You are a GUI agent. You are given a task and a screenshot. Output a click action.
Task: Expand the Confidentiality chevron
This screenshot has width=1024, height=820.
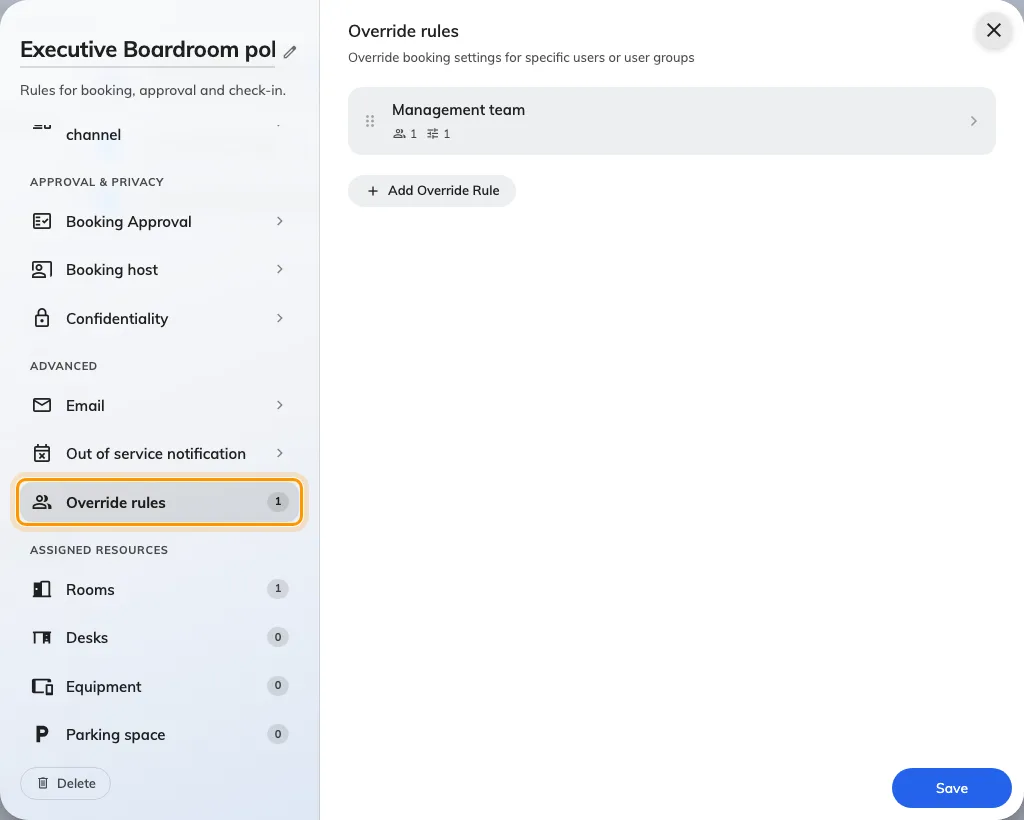click(x=280, y=318)
